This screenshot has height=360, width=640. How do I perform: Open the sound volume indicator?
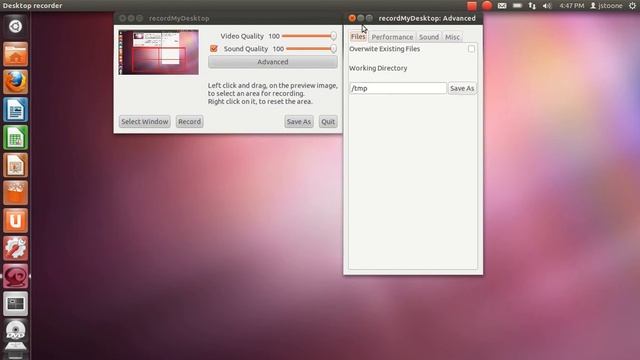[x=547, y=6]
